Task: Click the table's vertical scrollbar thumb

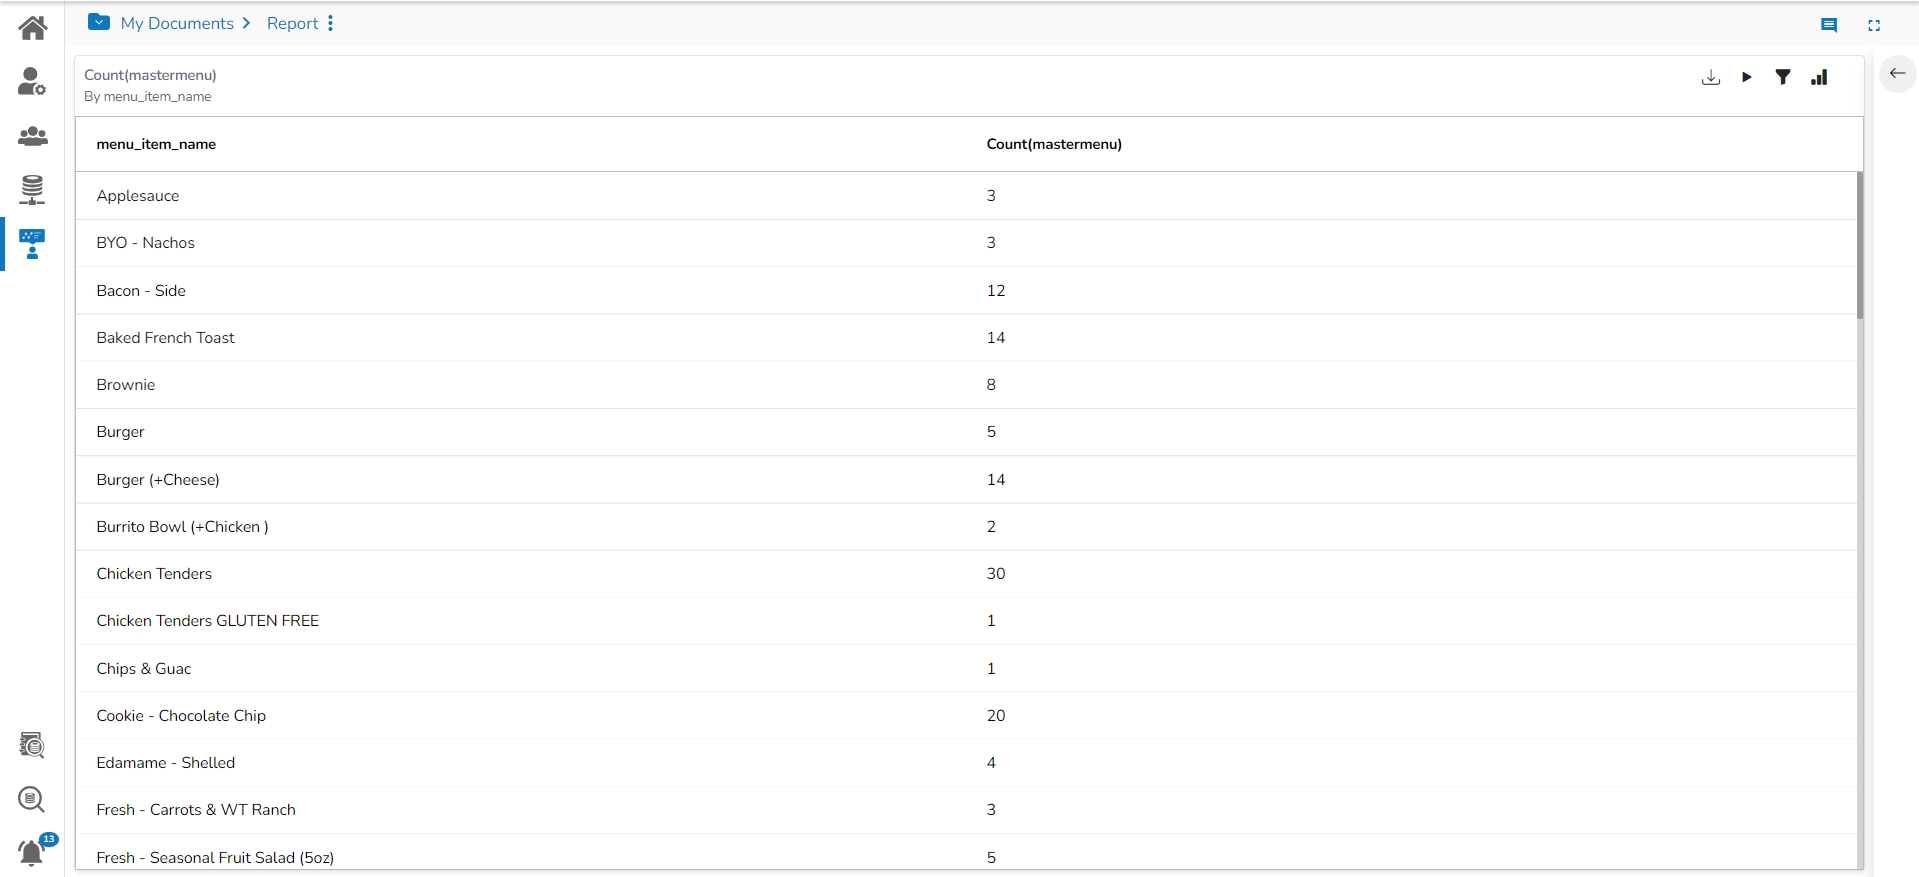Action: click(x=1859, y=245)
